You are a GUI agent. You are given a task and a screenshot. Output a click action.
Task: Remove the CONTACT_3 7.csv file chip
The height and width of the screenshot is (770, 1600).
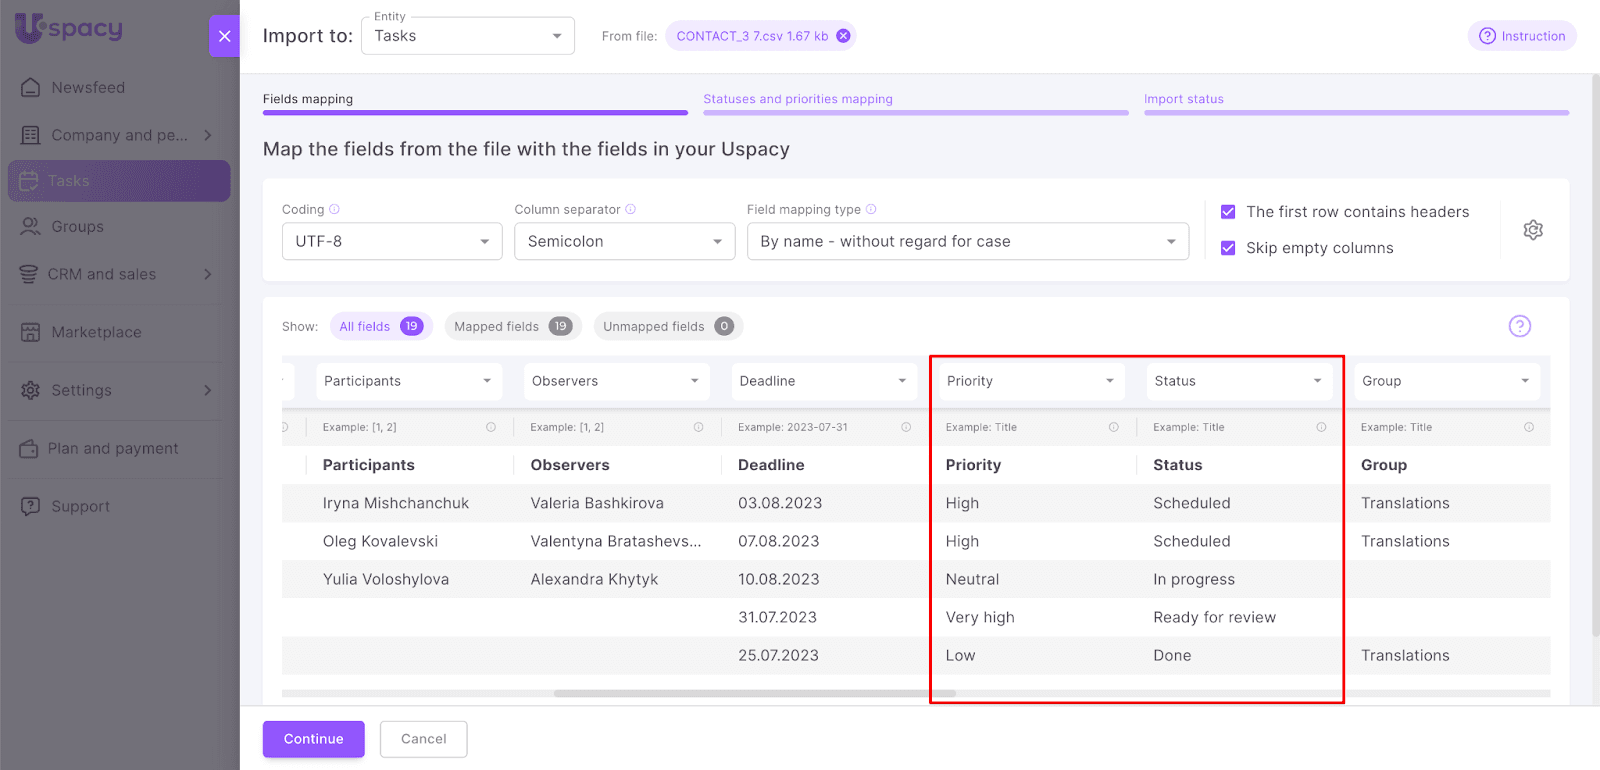click(843, 36)
